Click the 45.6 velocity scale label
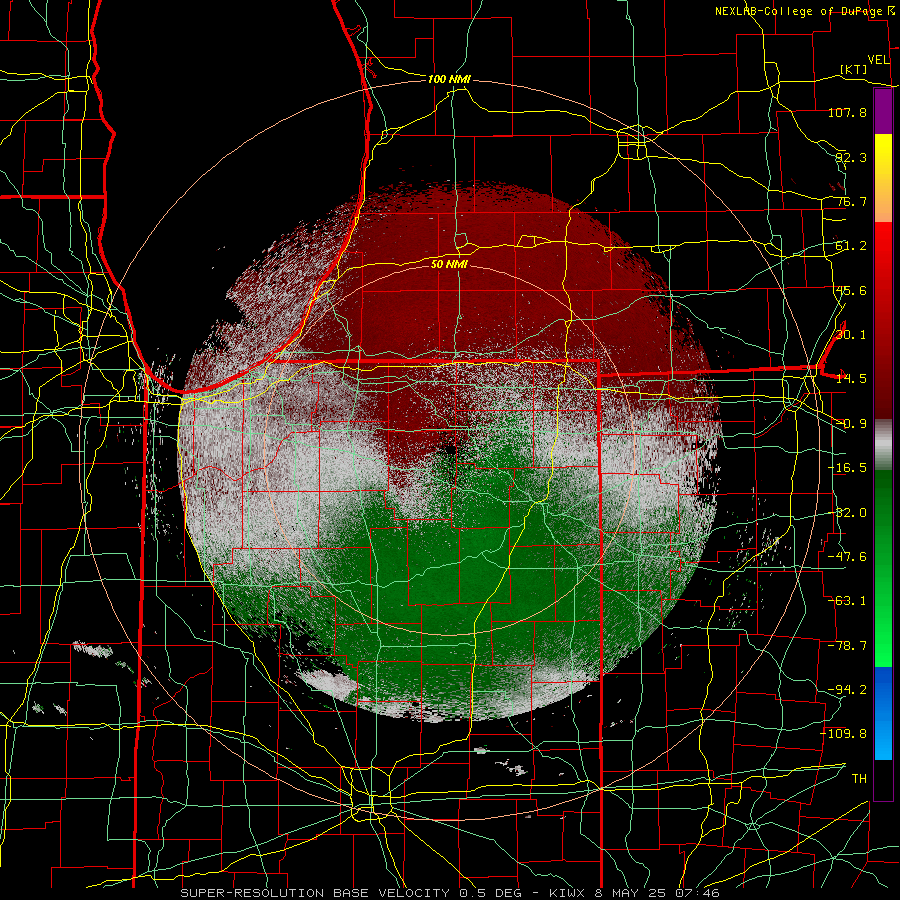The height and width of the screenshot is (900, 900). [851, 290]
